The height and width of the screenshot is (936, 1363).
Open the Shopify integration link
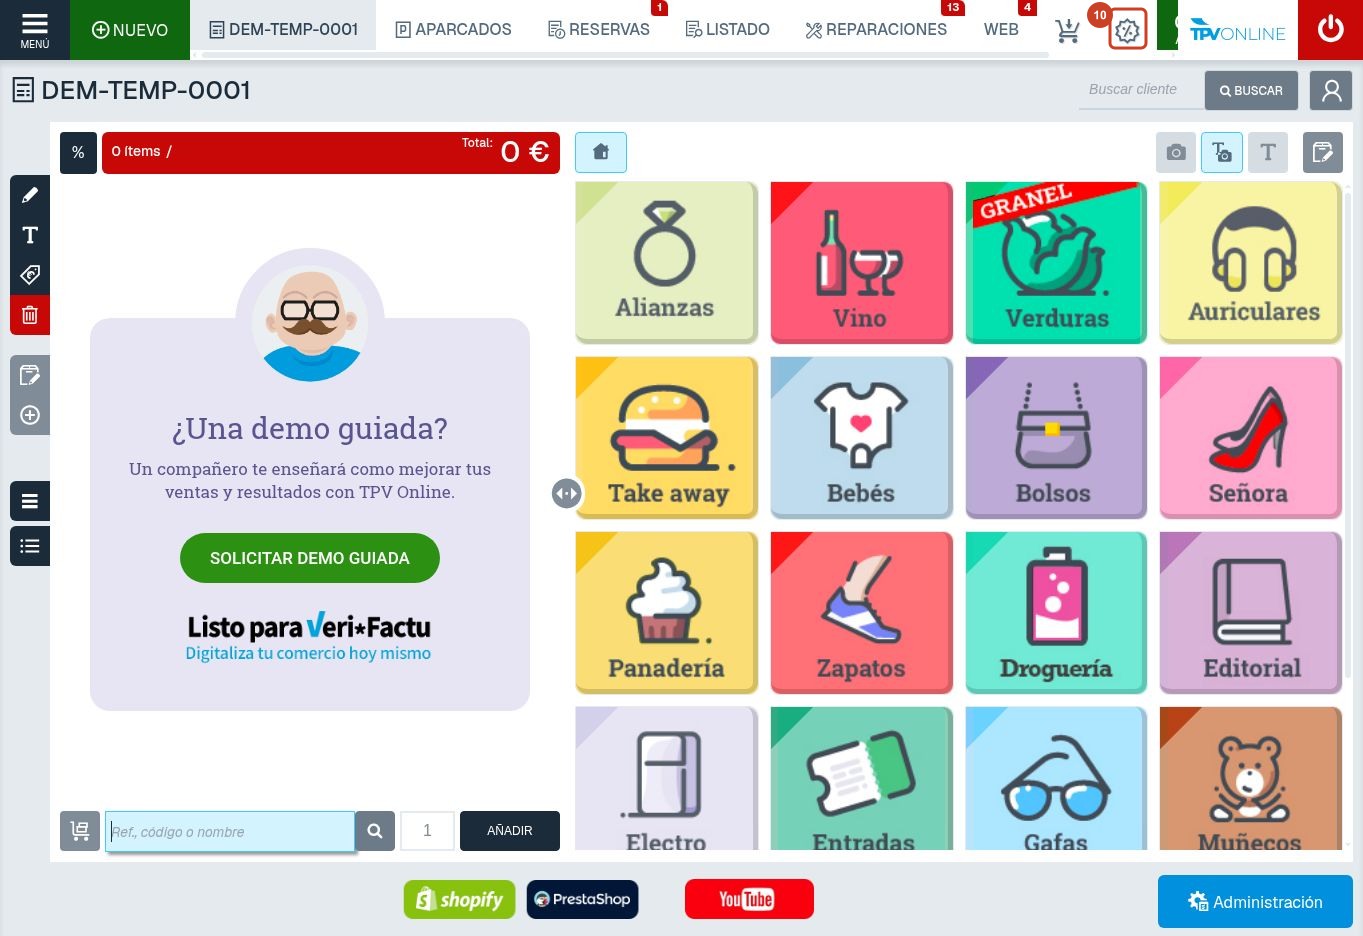(459, 899)
